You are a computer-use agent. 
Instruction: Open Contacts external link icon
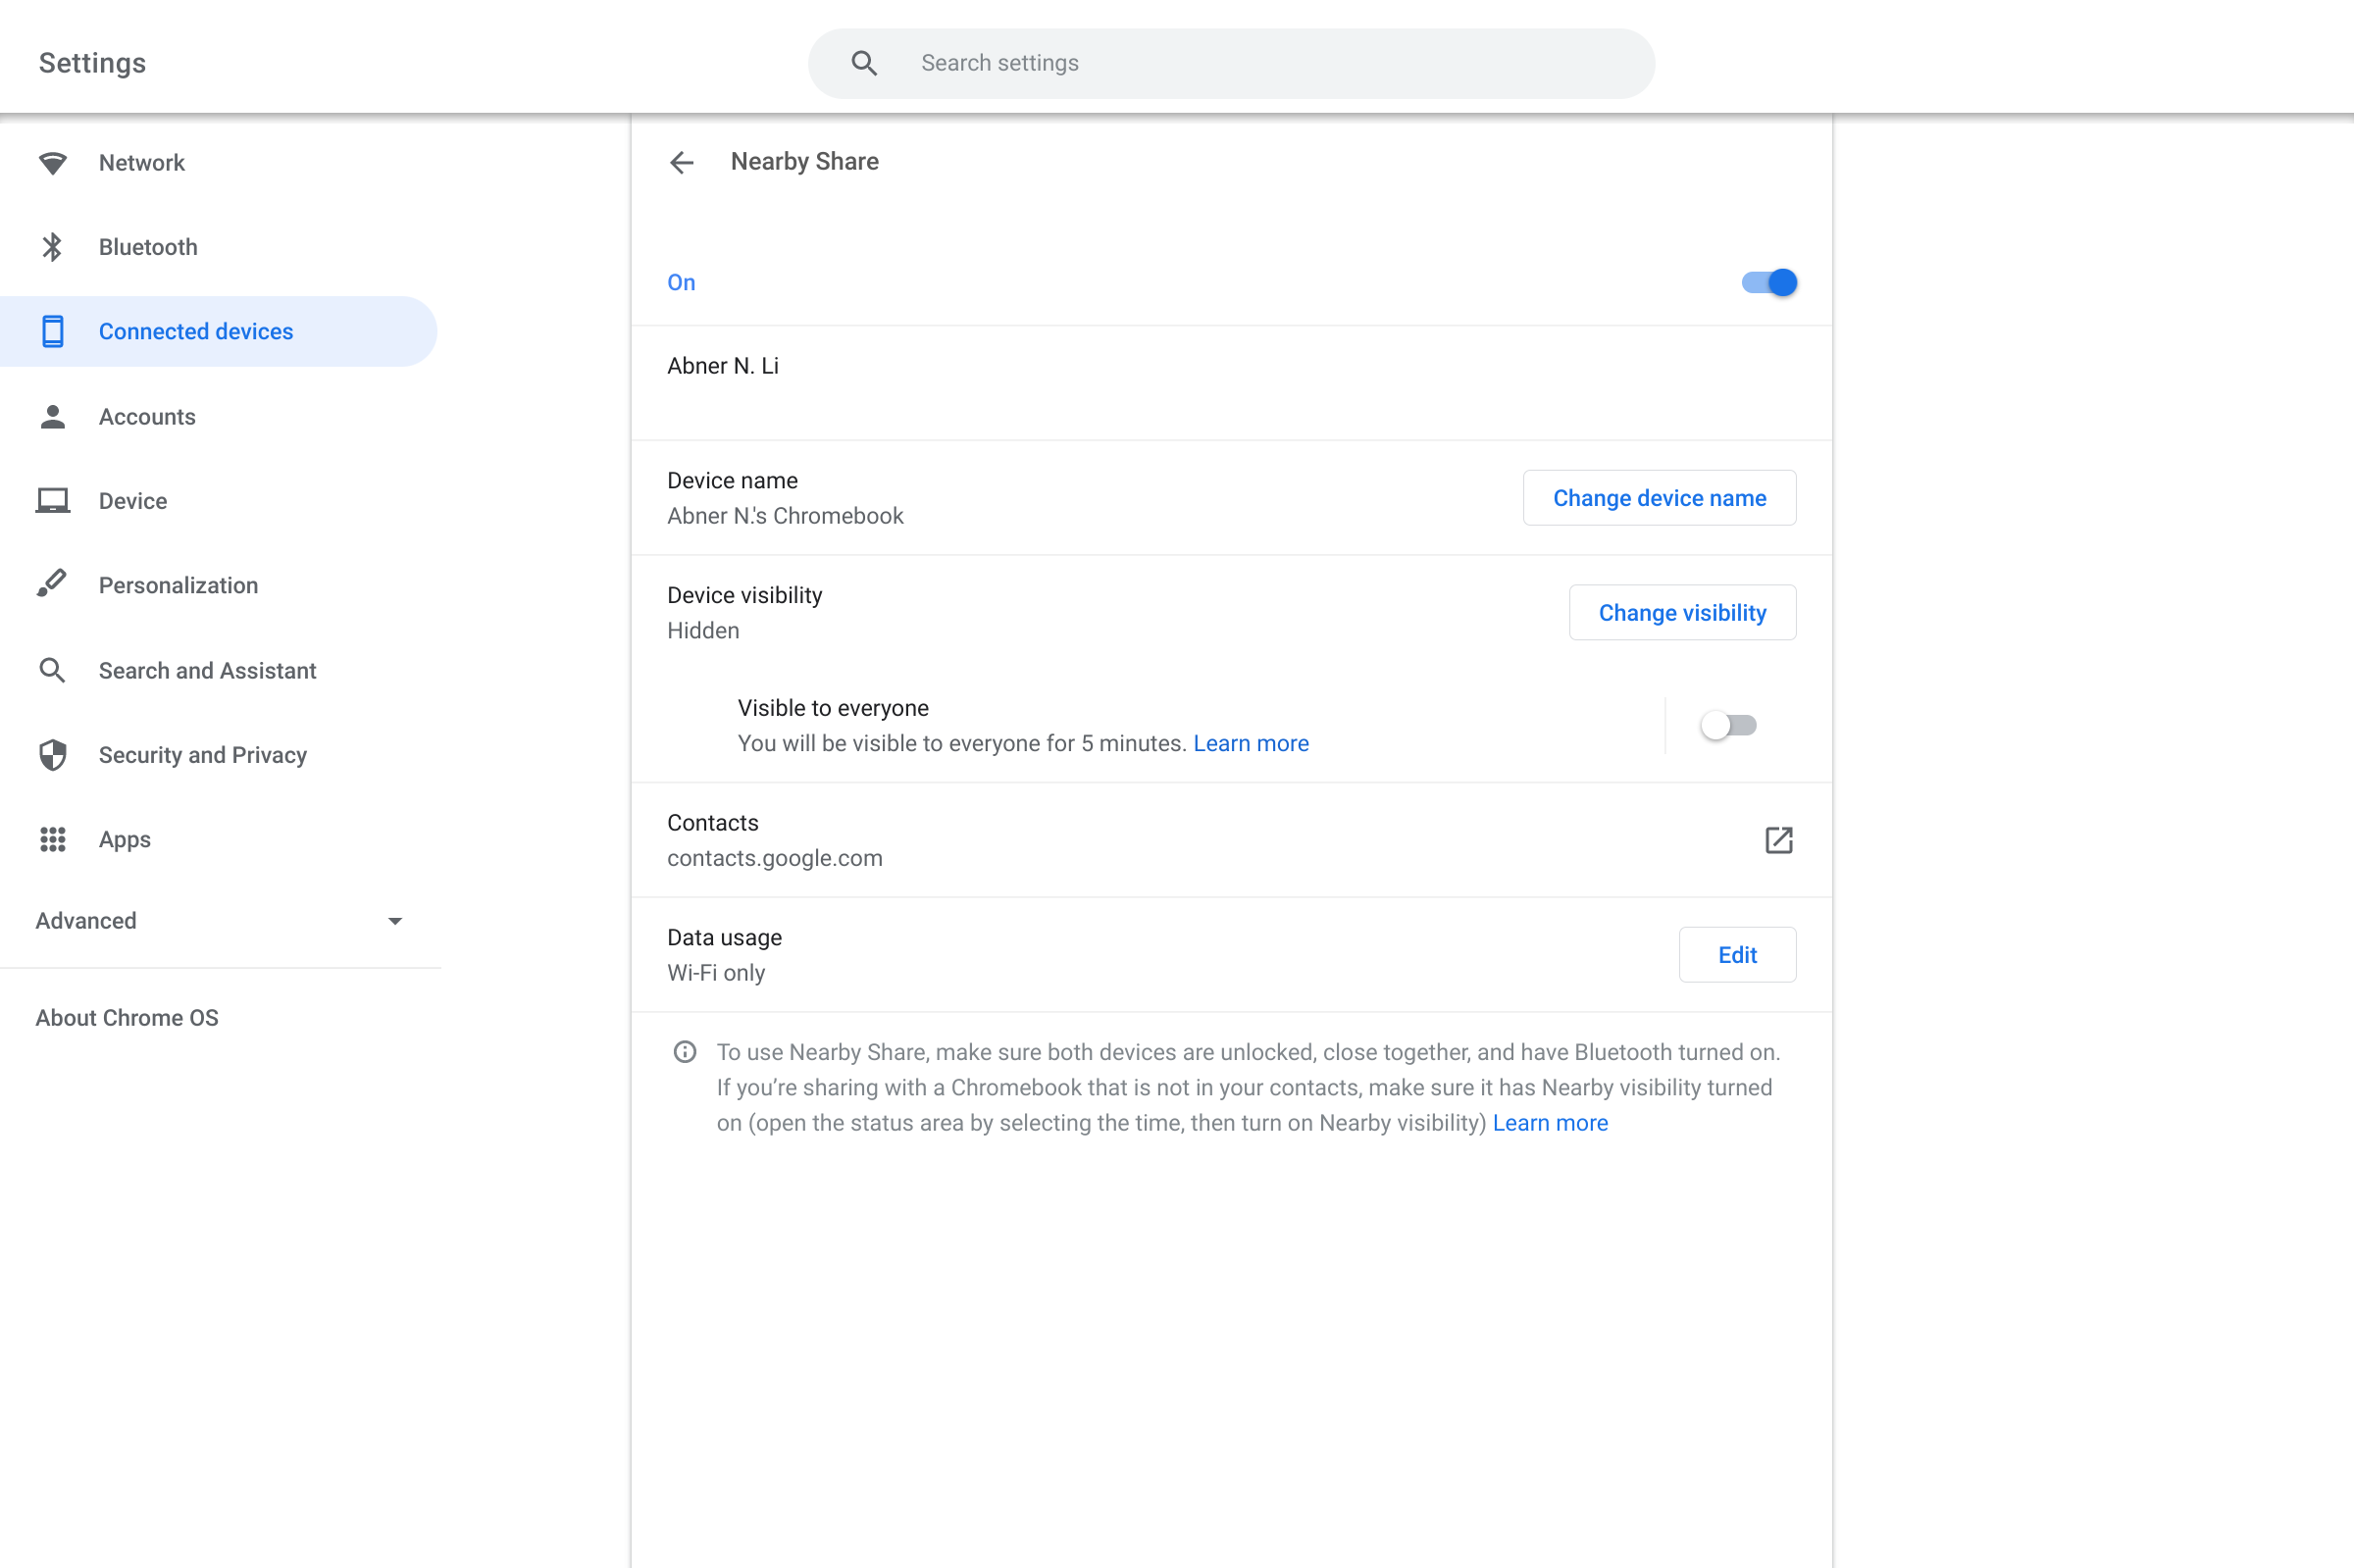[1778, 840]
